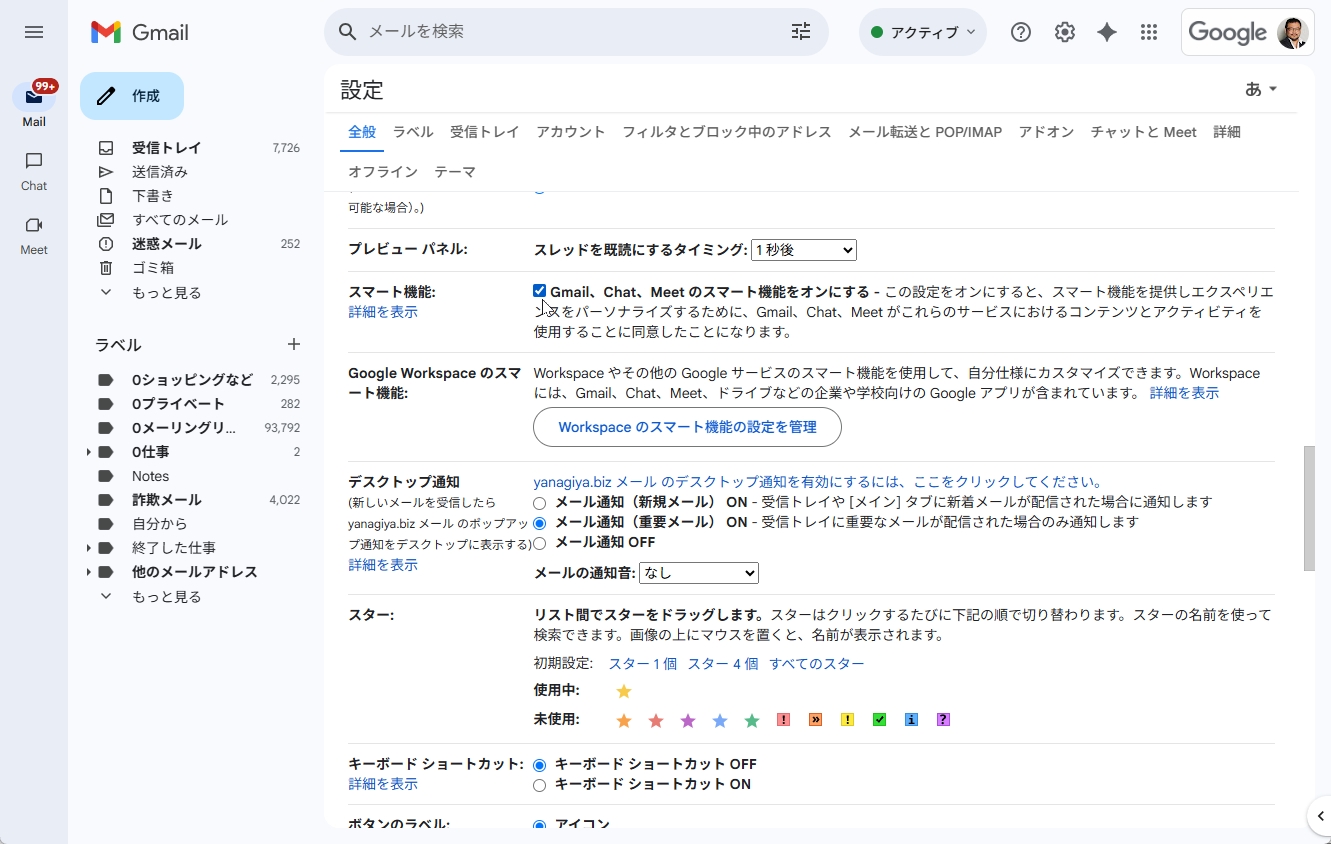Uncheck the Gmail, Chat, Meet smart features checkbox

click(540, 291)
